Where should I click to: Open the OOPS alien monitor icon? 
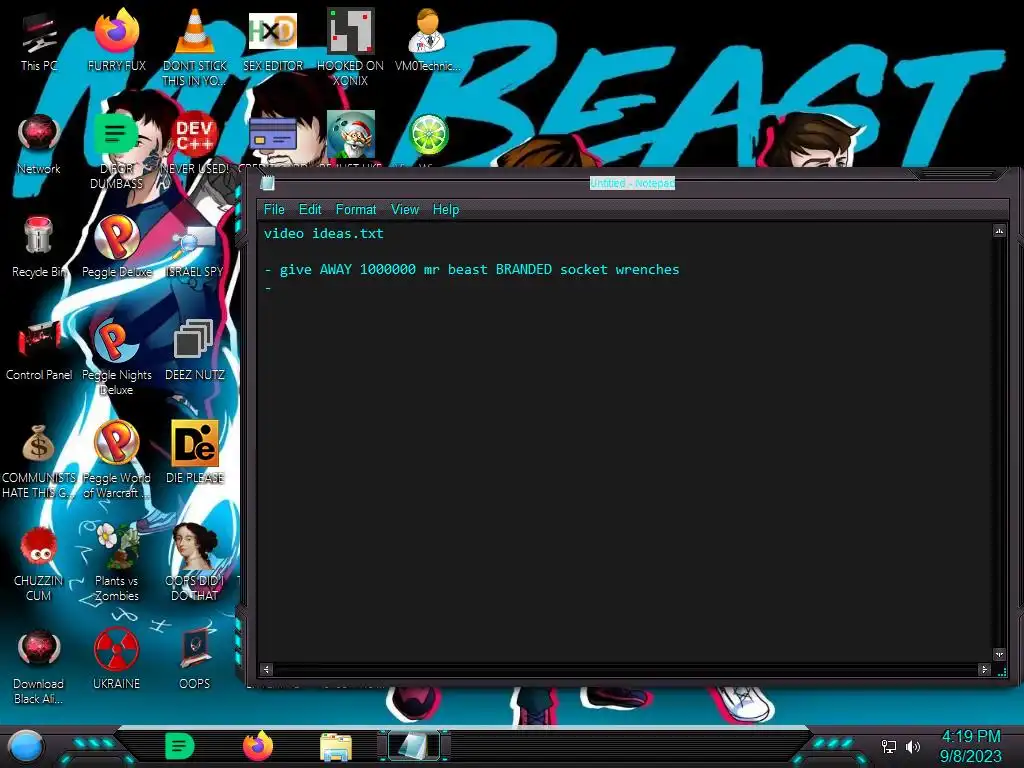pos(195,660)
